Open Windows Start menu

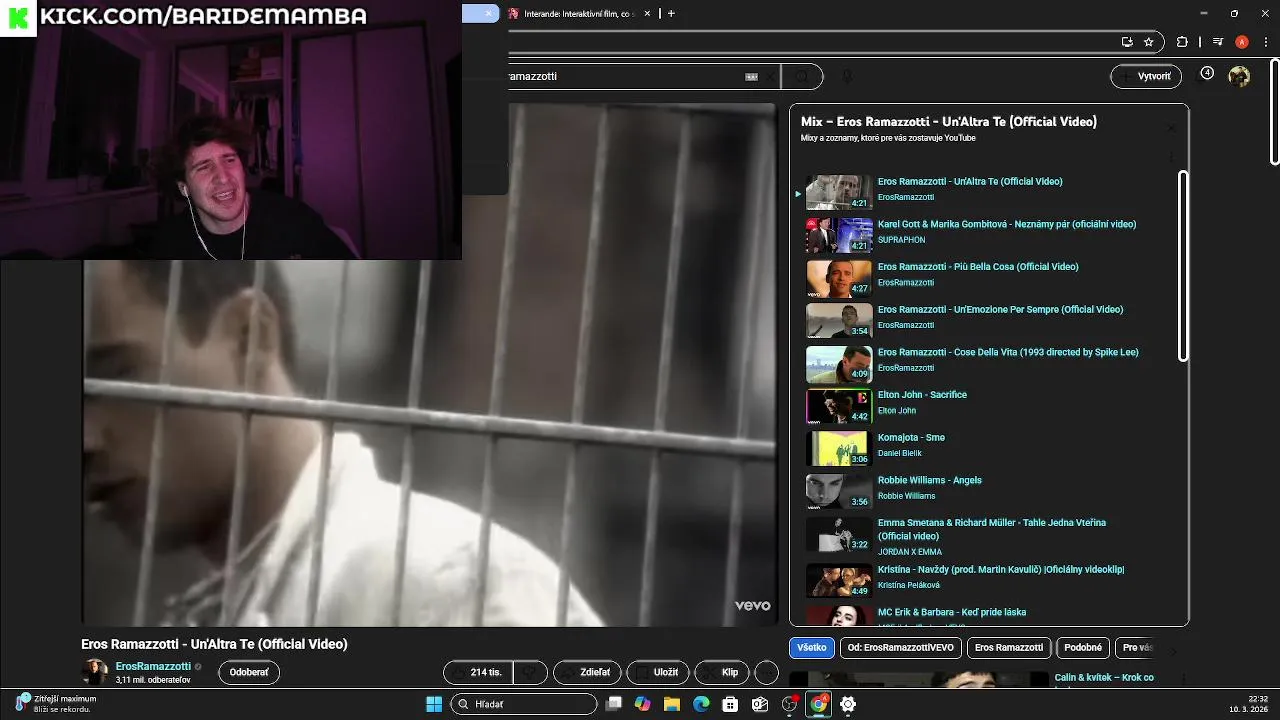[x=434, y=704]
